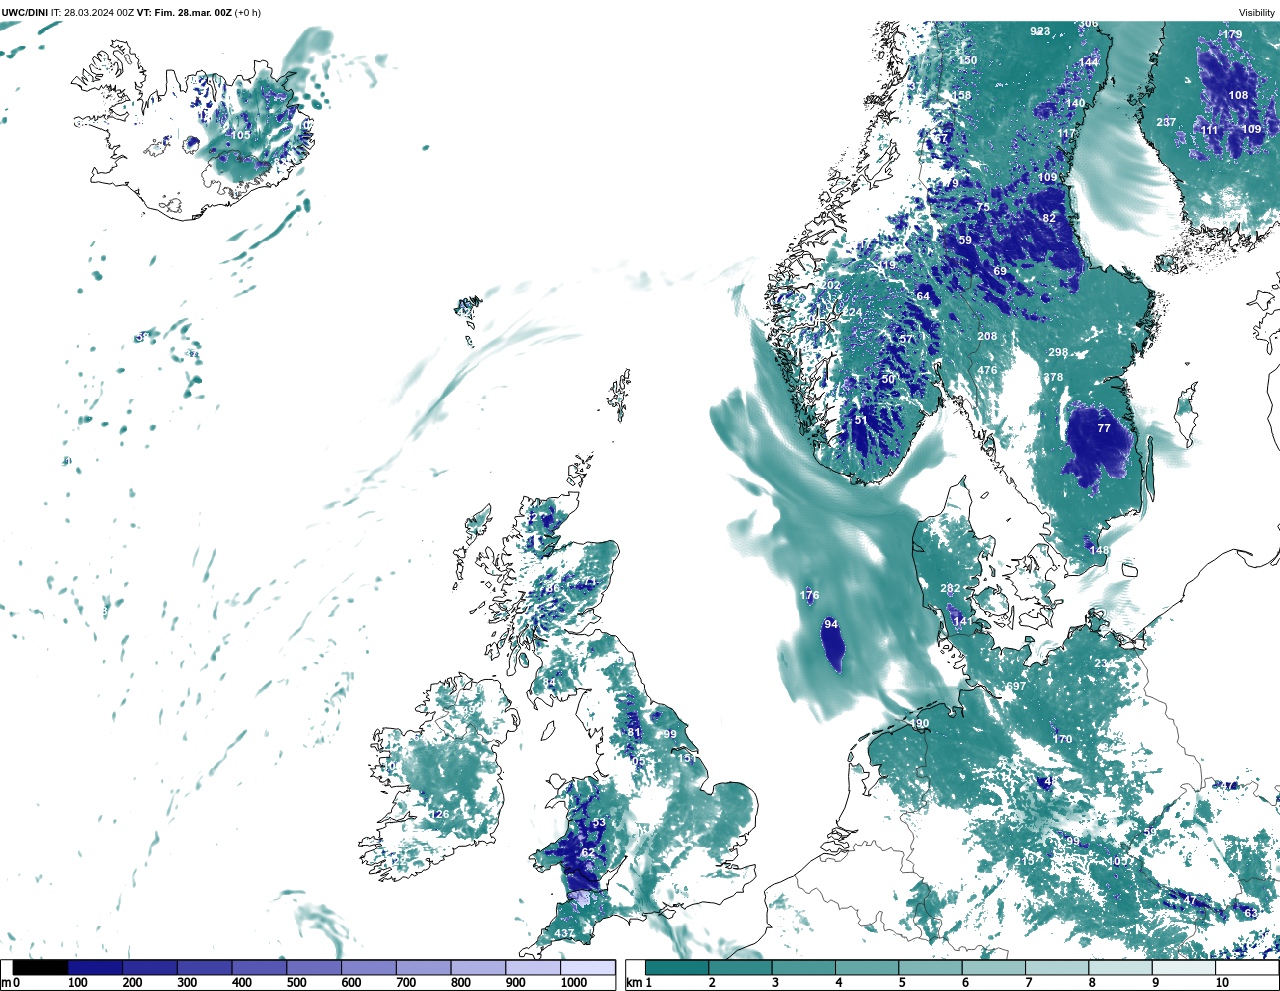Click the "170" value over Germany

click(x=1062, y=739)
